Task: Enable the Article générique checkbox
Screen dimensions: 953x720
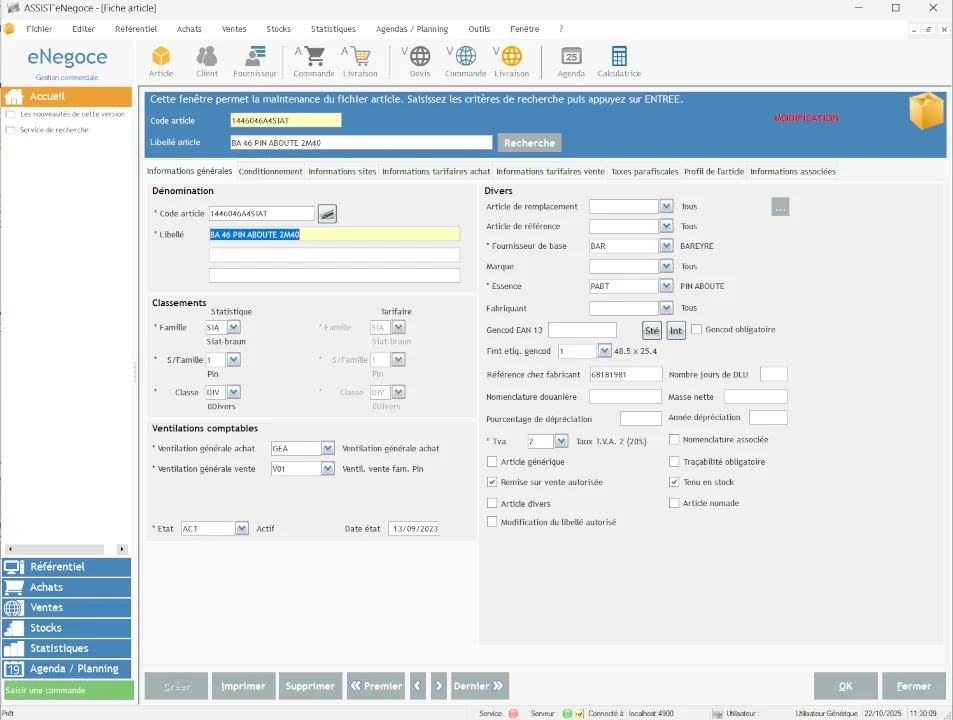Action: tap(492, 462)
